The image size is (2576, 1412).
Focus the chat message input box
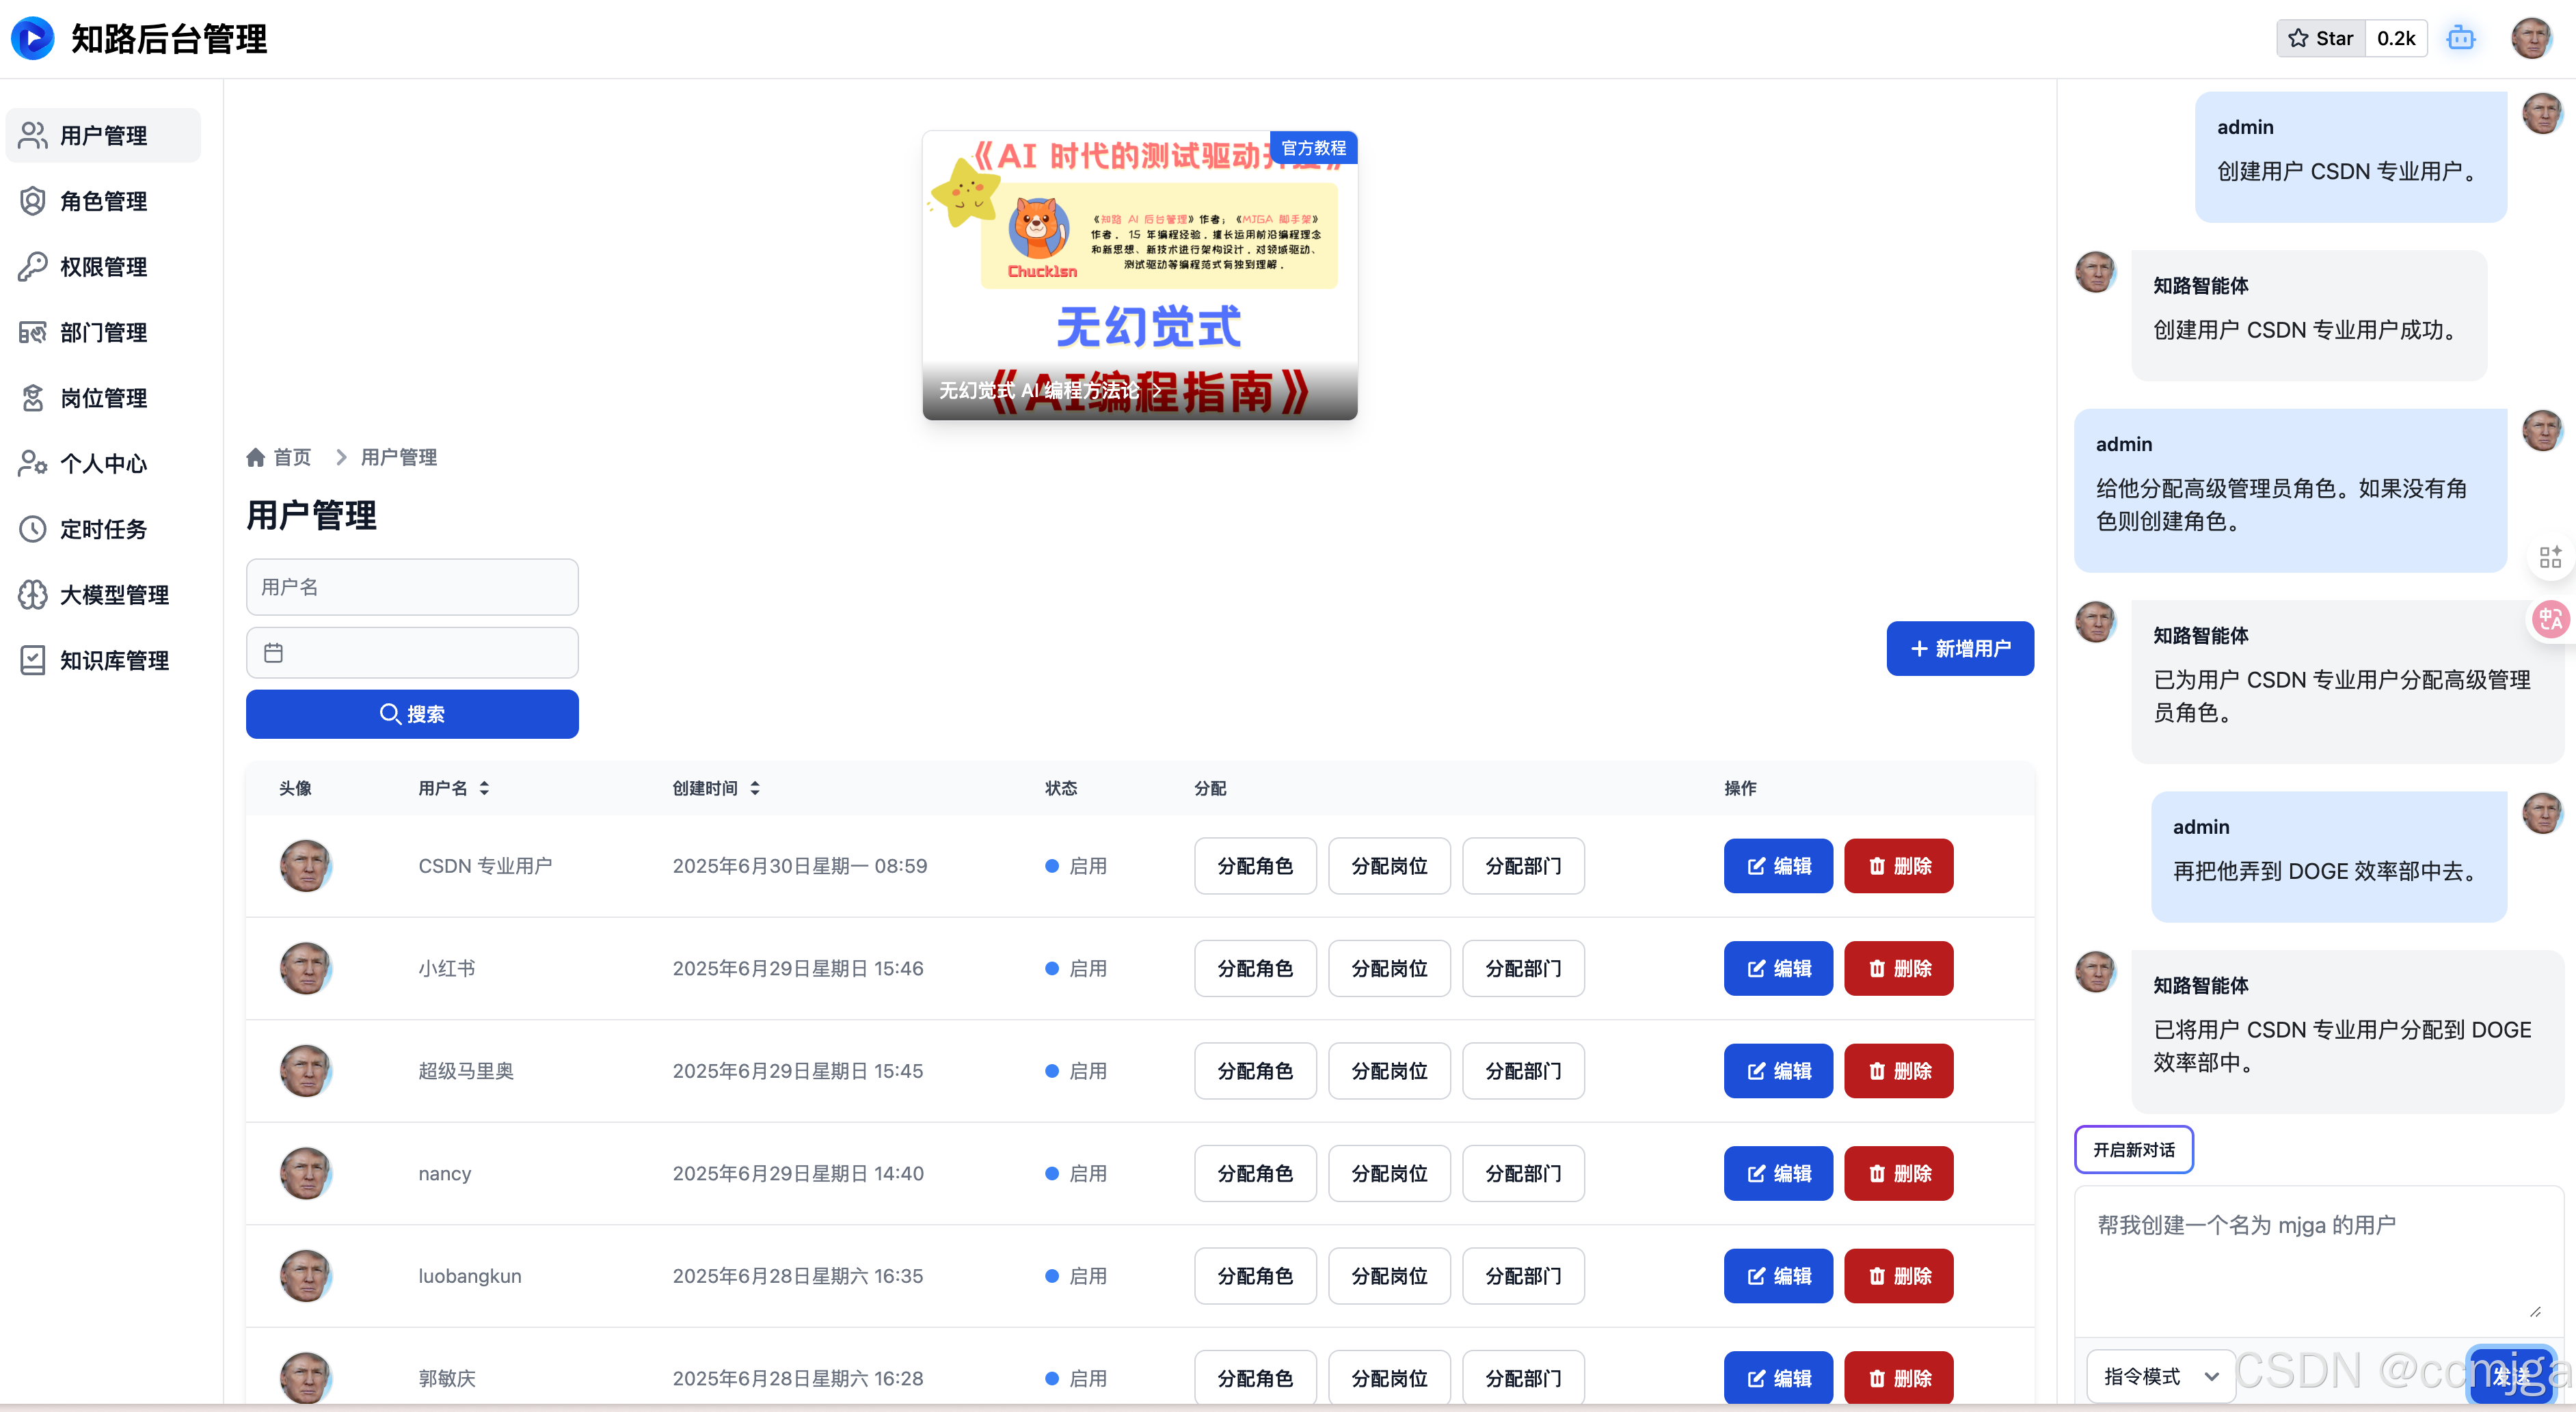coord(2319,1261)
